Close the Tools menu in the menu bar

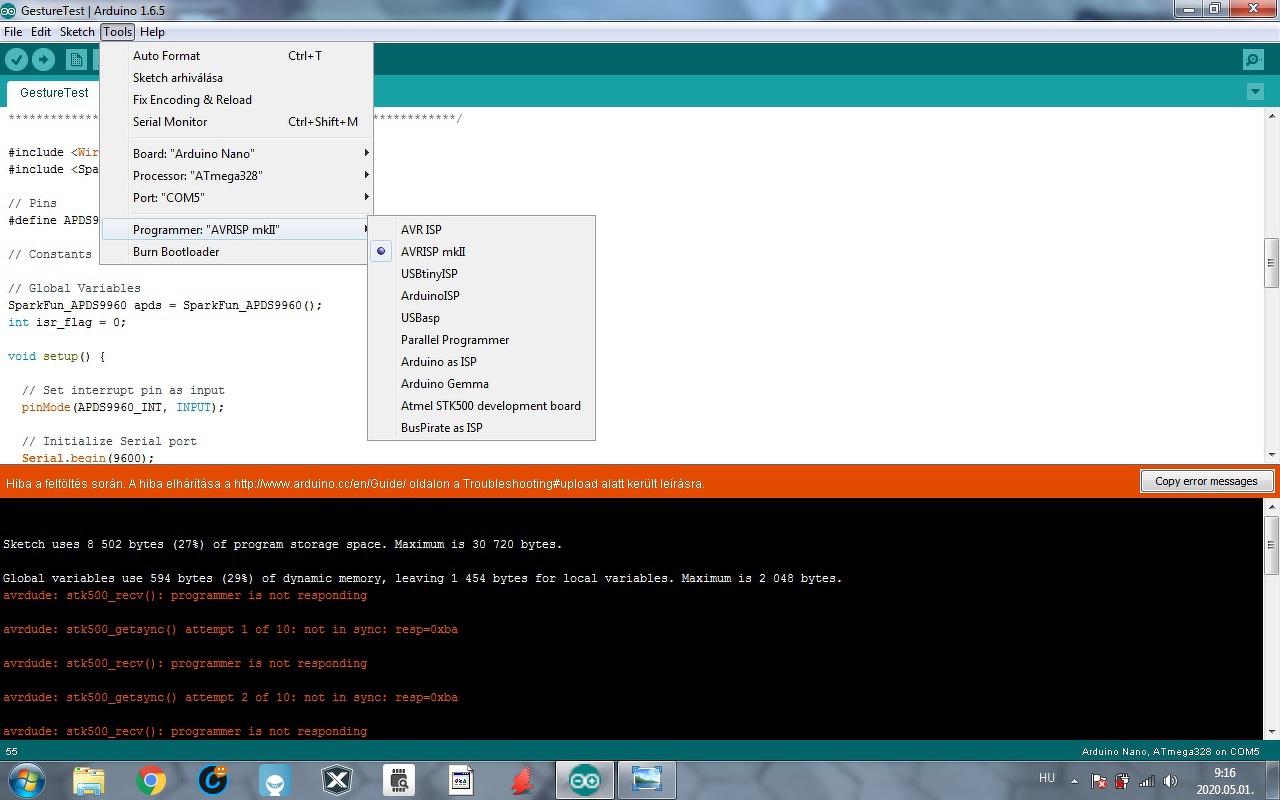click(117, 32)
